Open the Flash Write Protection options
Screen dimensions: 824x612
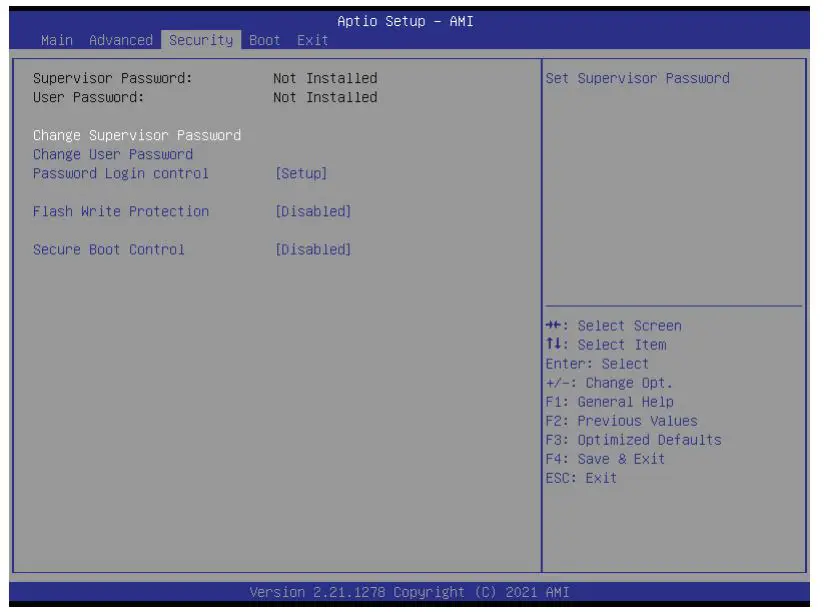[121, 211]
